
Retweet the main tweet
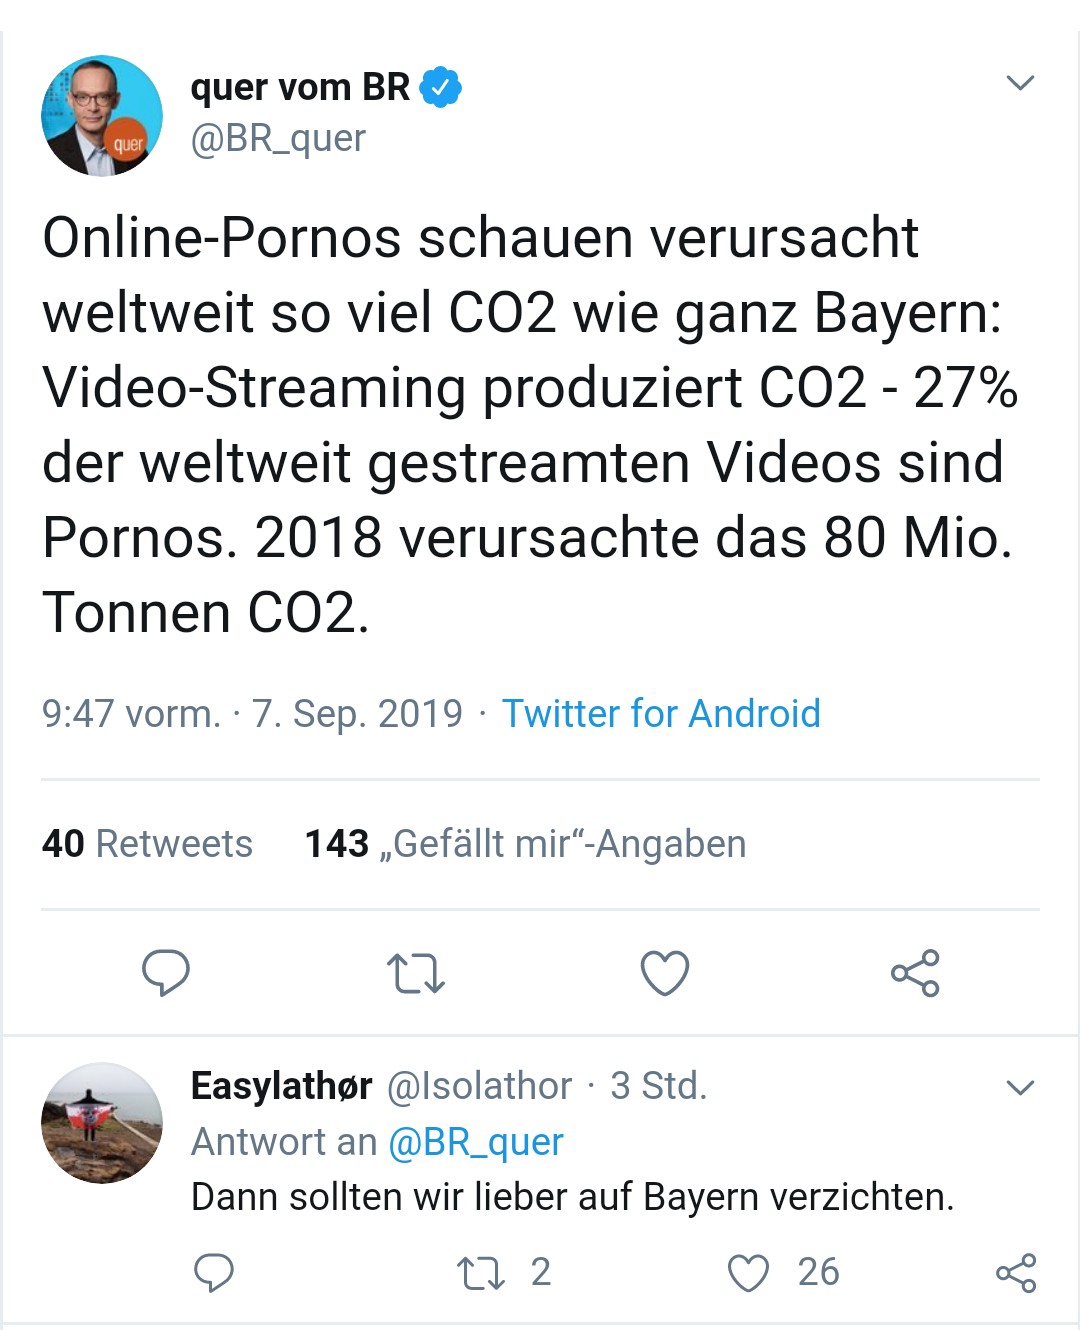(x=415, y=973)
